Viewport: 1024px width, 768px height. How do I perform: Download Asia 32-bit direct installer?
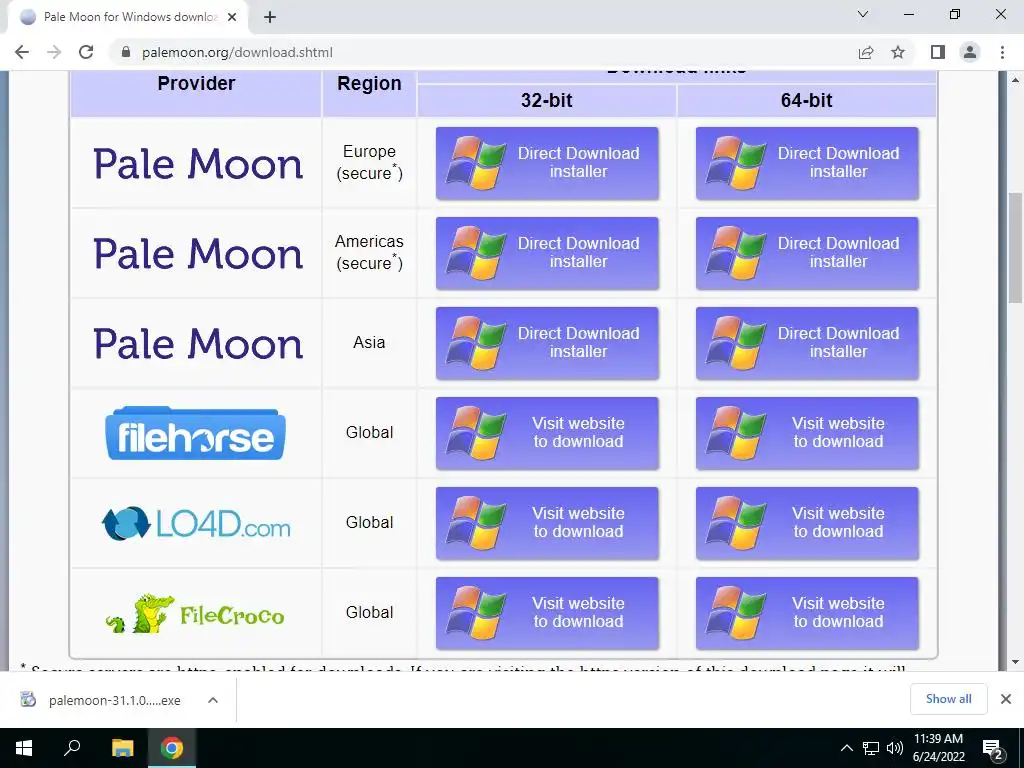point(547,344)
